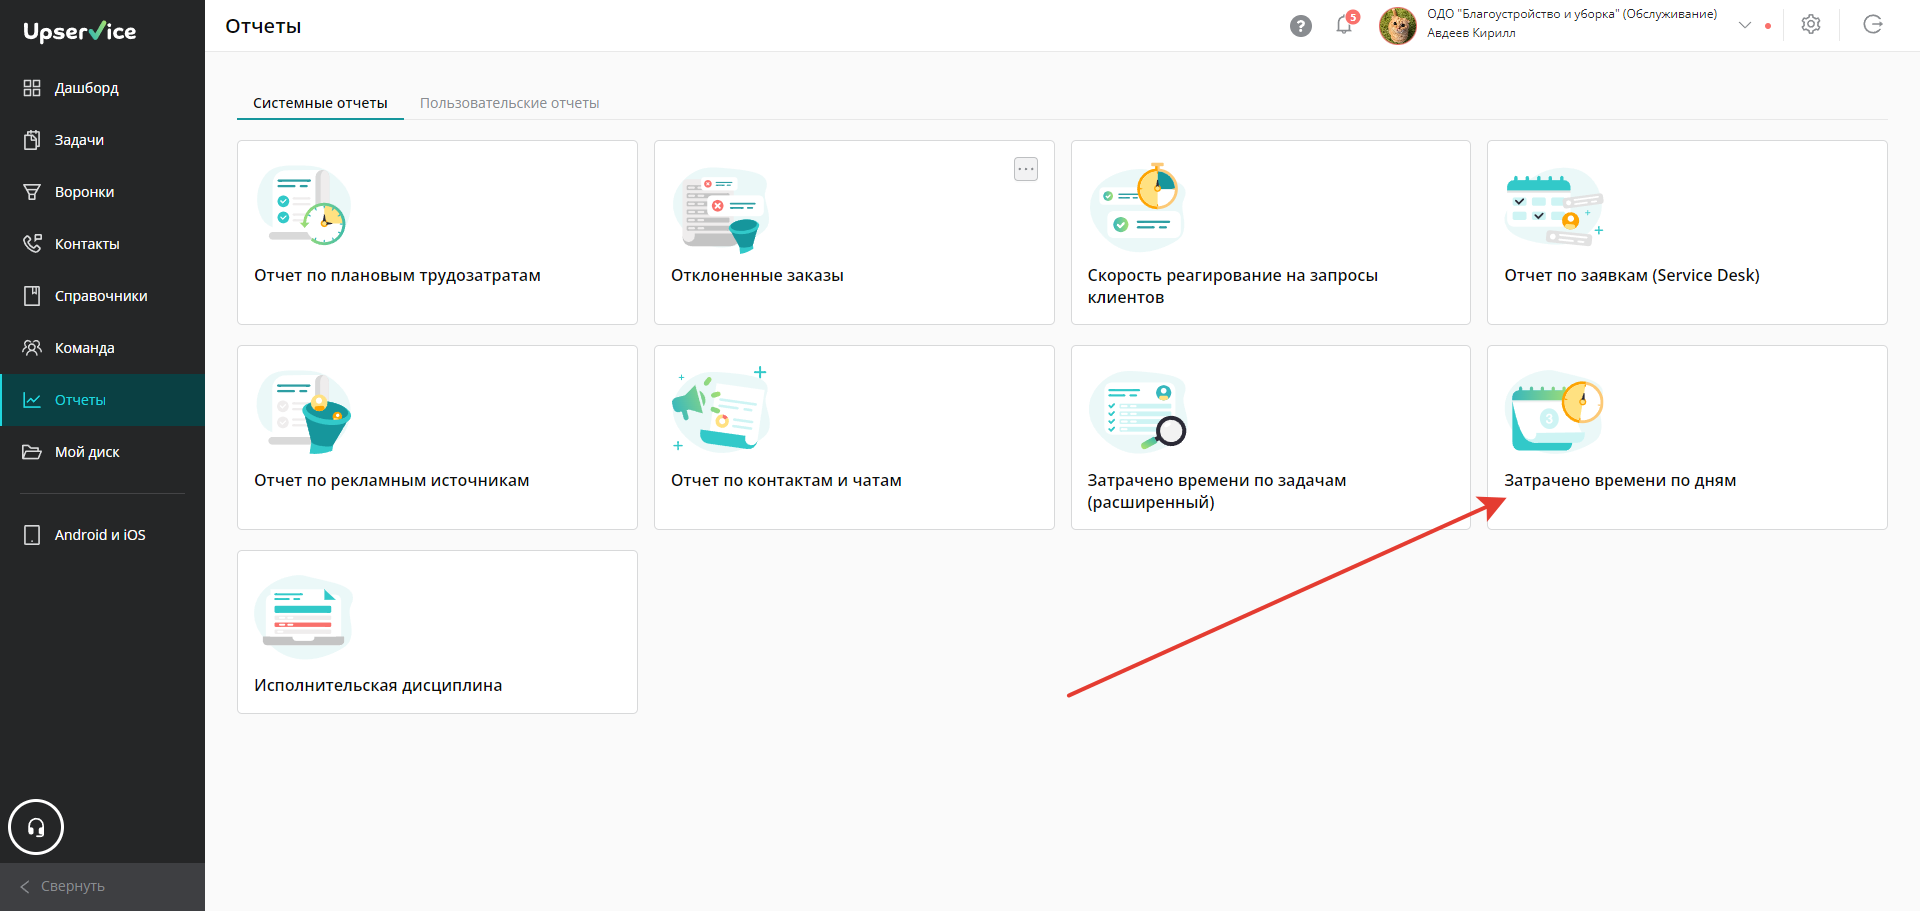The width and height of the screenshot is (1920, 911).
Task: Click the Воронки funnel icon
Action: 32,192
